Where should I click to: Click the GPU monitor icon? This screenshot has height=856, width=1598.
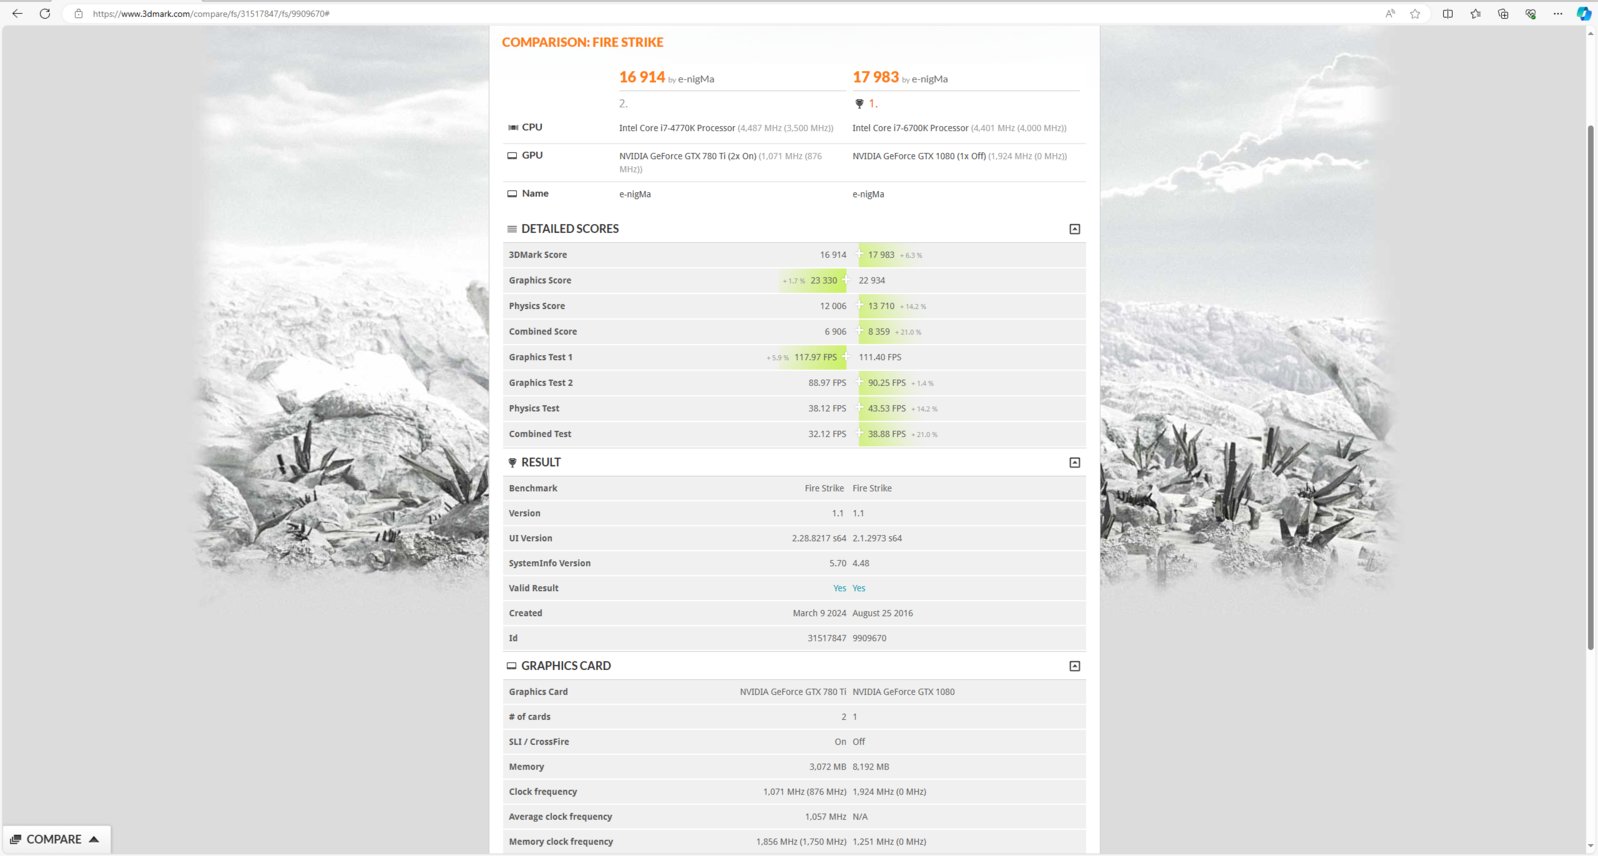[x=512, y=155]
